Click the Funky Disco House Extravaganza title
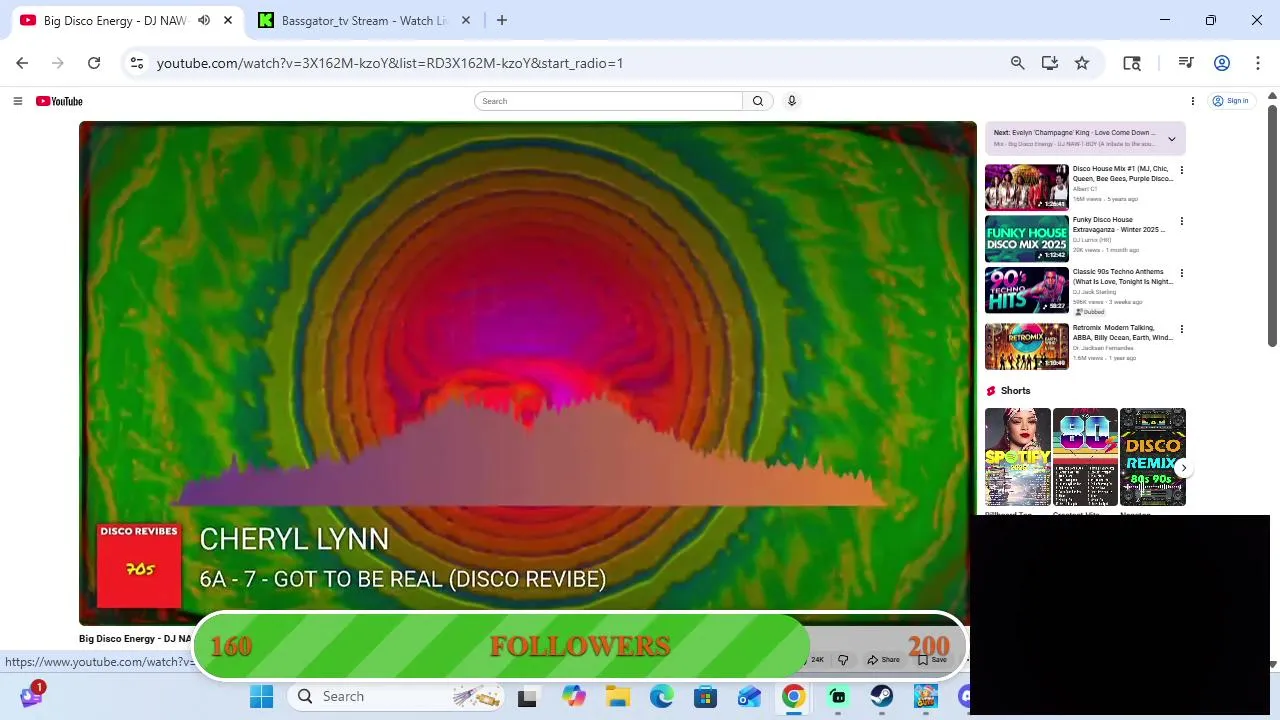The height and width of the screenshot is (720, 1280). tap(1120, 225)
